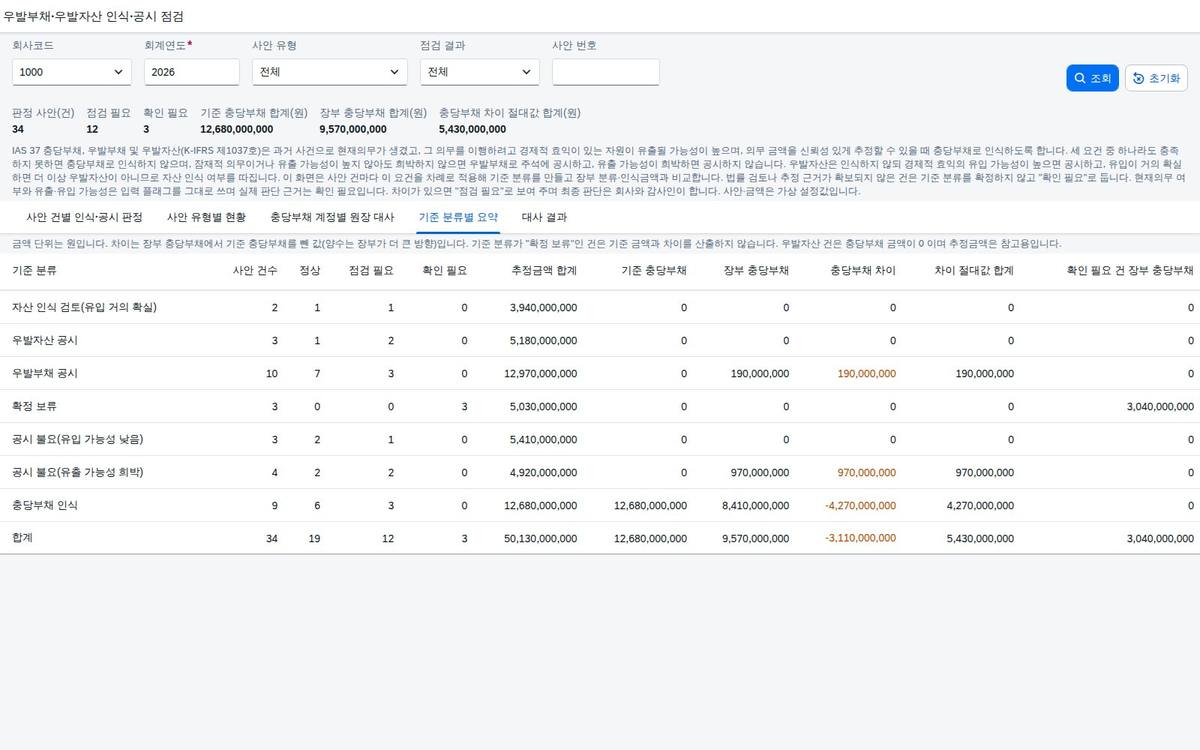Click the 회계연도 input field

192,72
